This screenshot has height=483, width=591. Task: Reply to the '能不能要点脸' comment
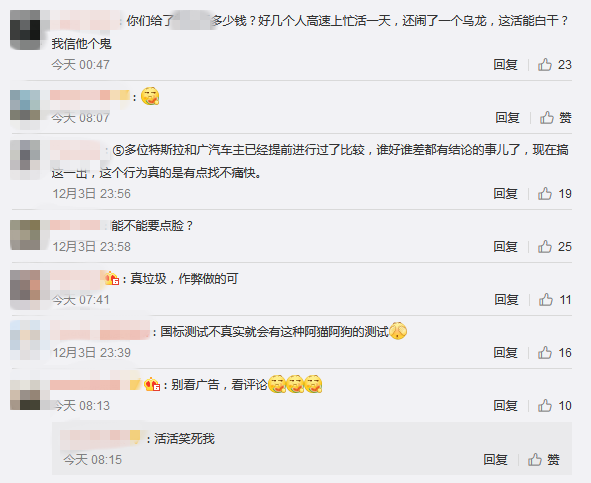click(505, 247)
